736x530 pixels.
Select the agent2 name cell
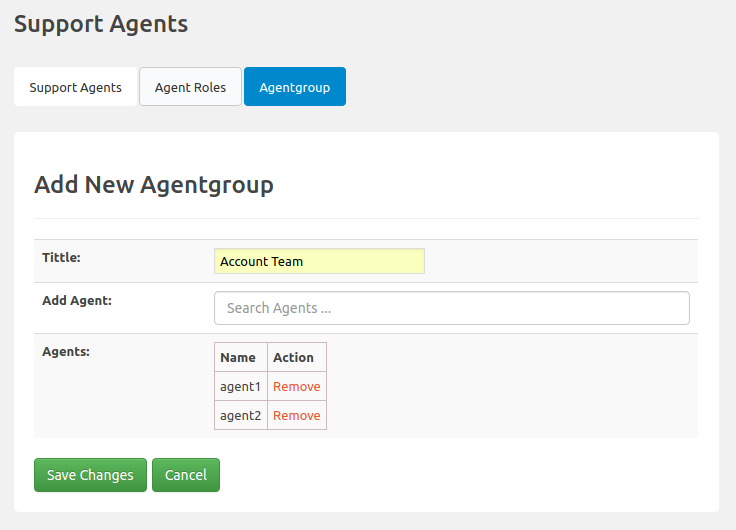240,416
